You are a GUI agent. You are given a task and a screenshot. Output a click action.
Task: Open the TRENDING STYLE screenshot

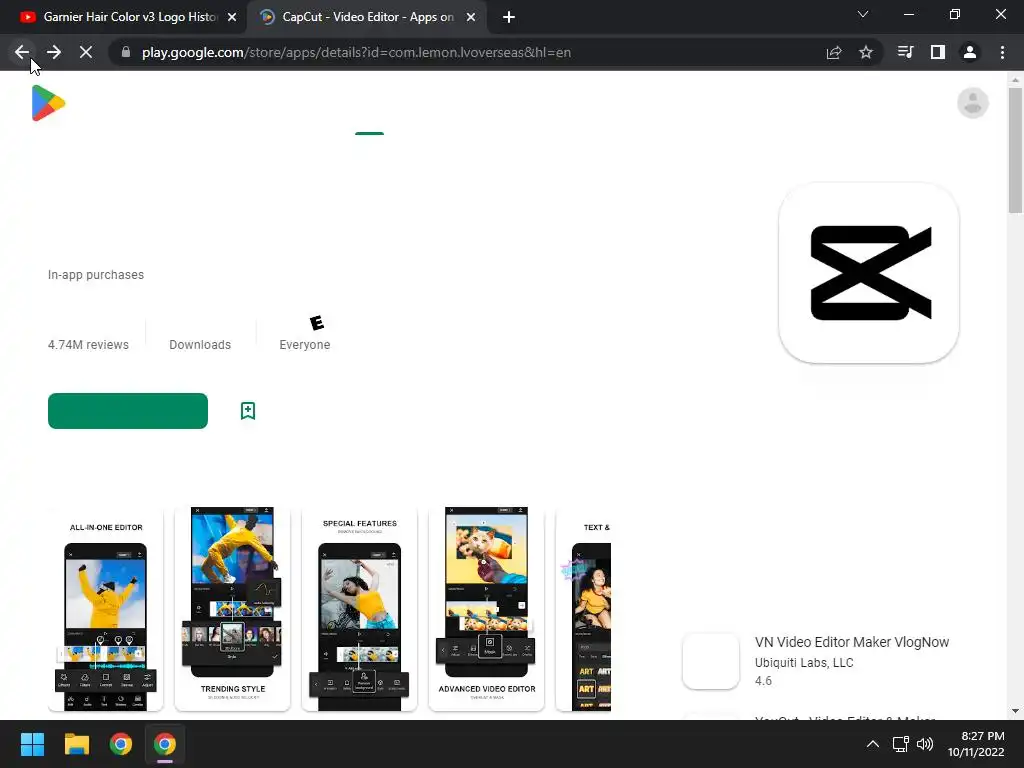(x=232, y=609)
